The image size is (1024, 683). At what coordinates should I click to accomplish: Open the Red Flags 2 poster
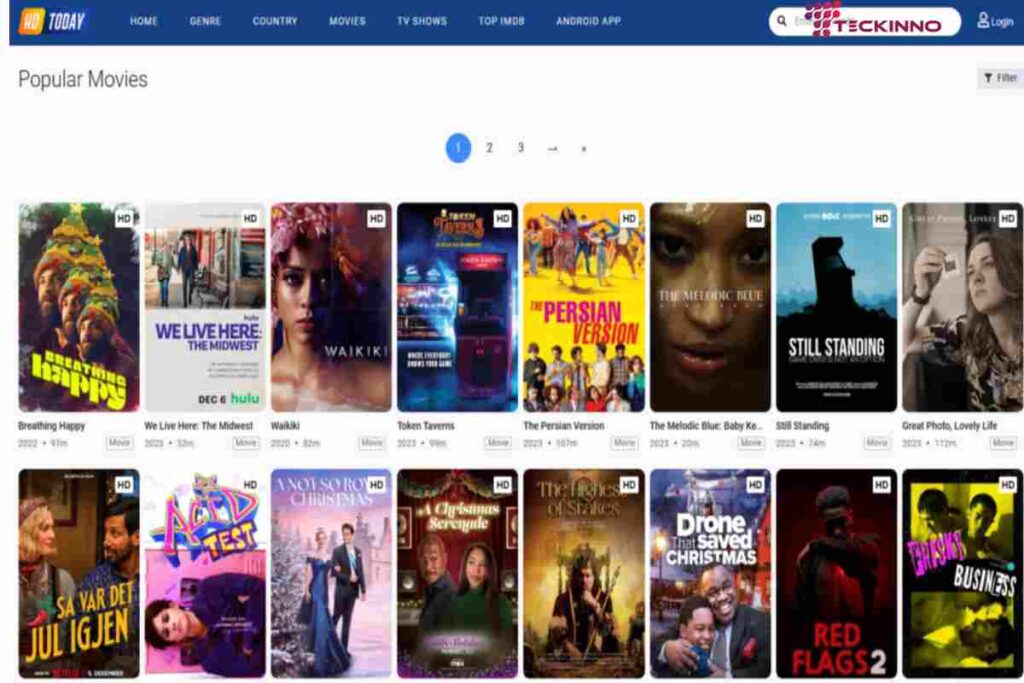836,573
